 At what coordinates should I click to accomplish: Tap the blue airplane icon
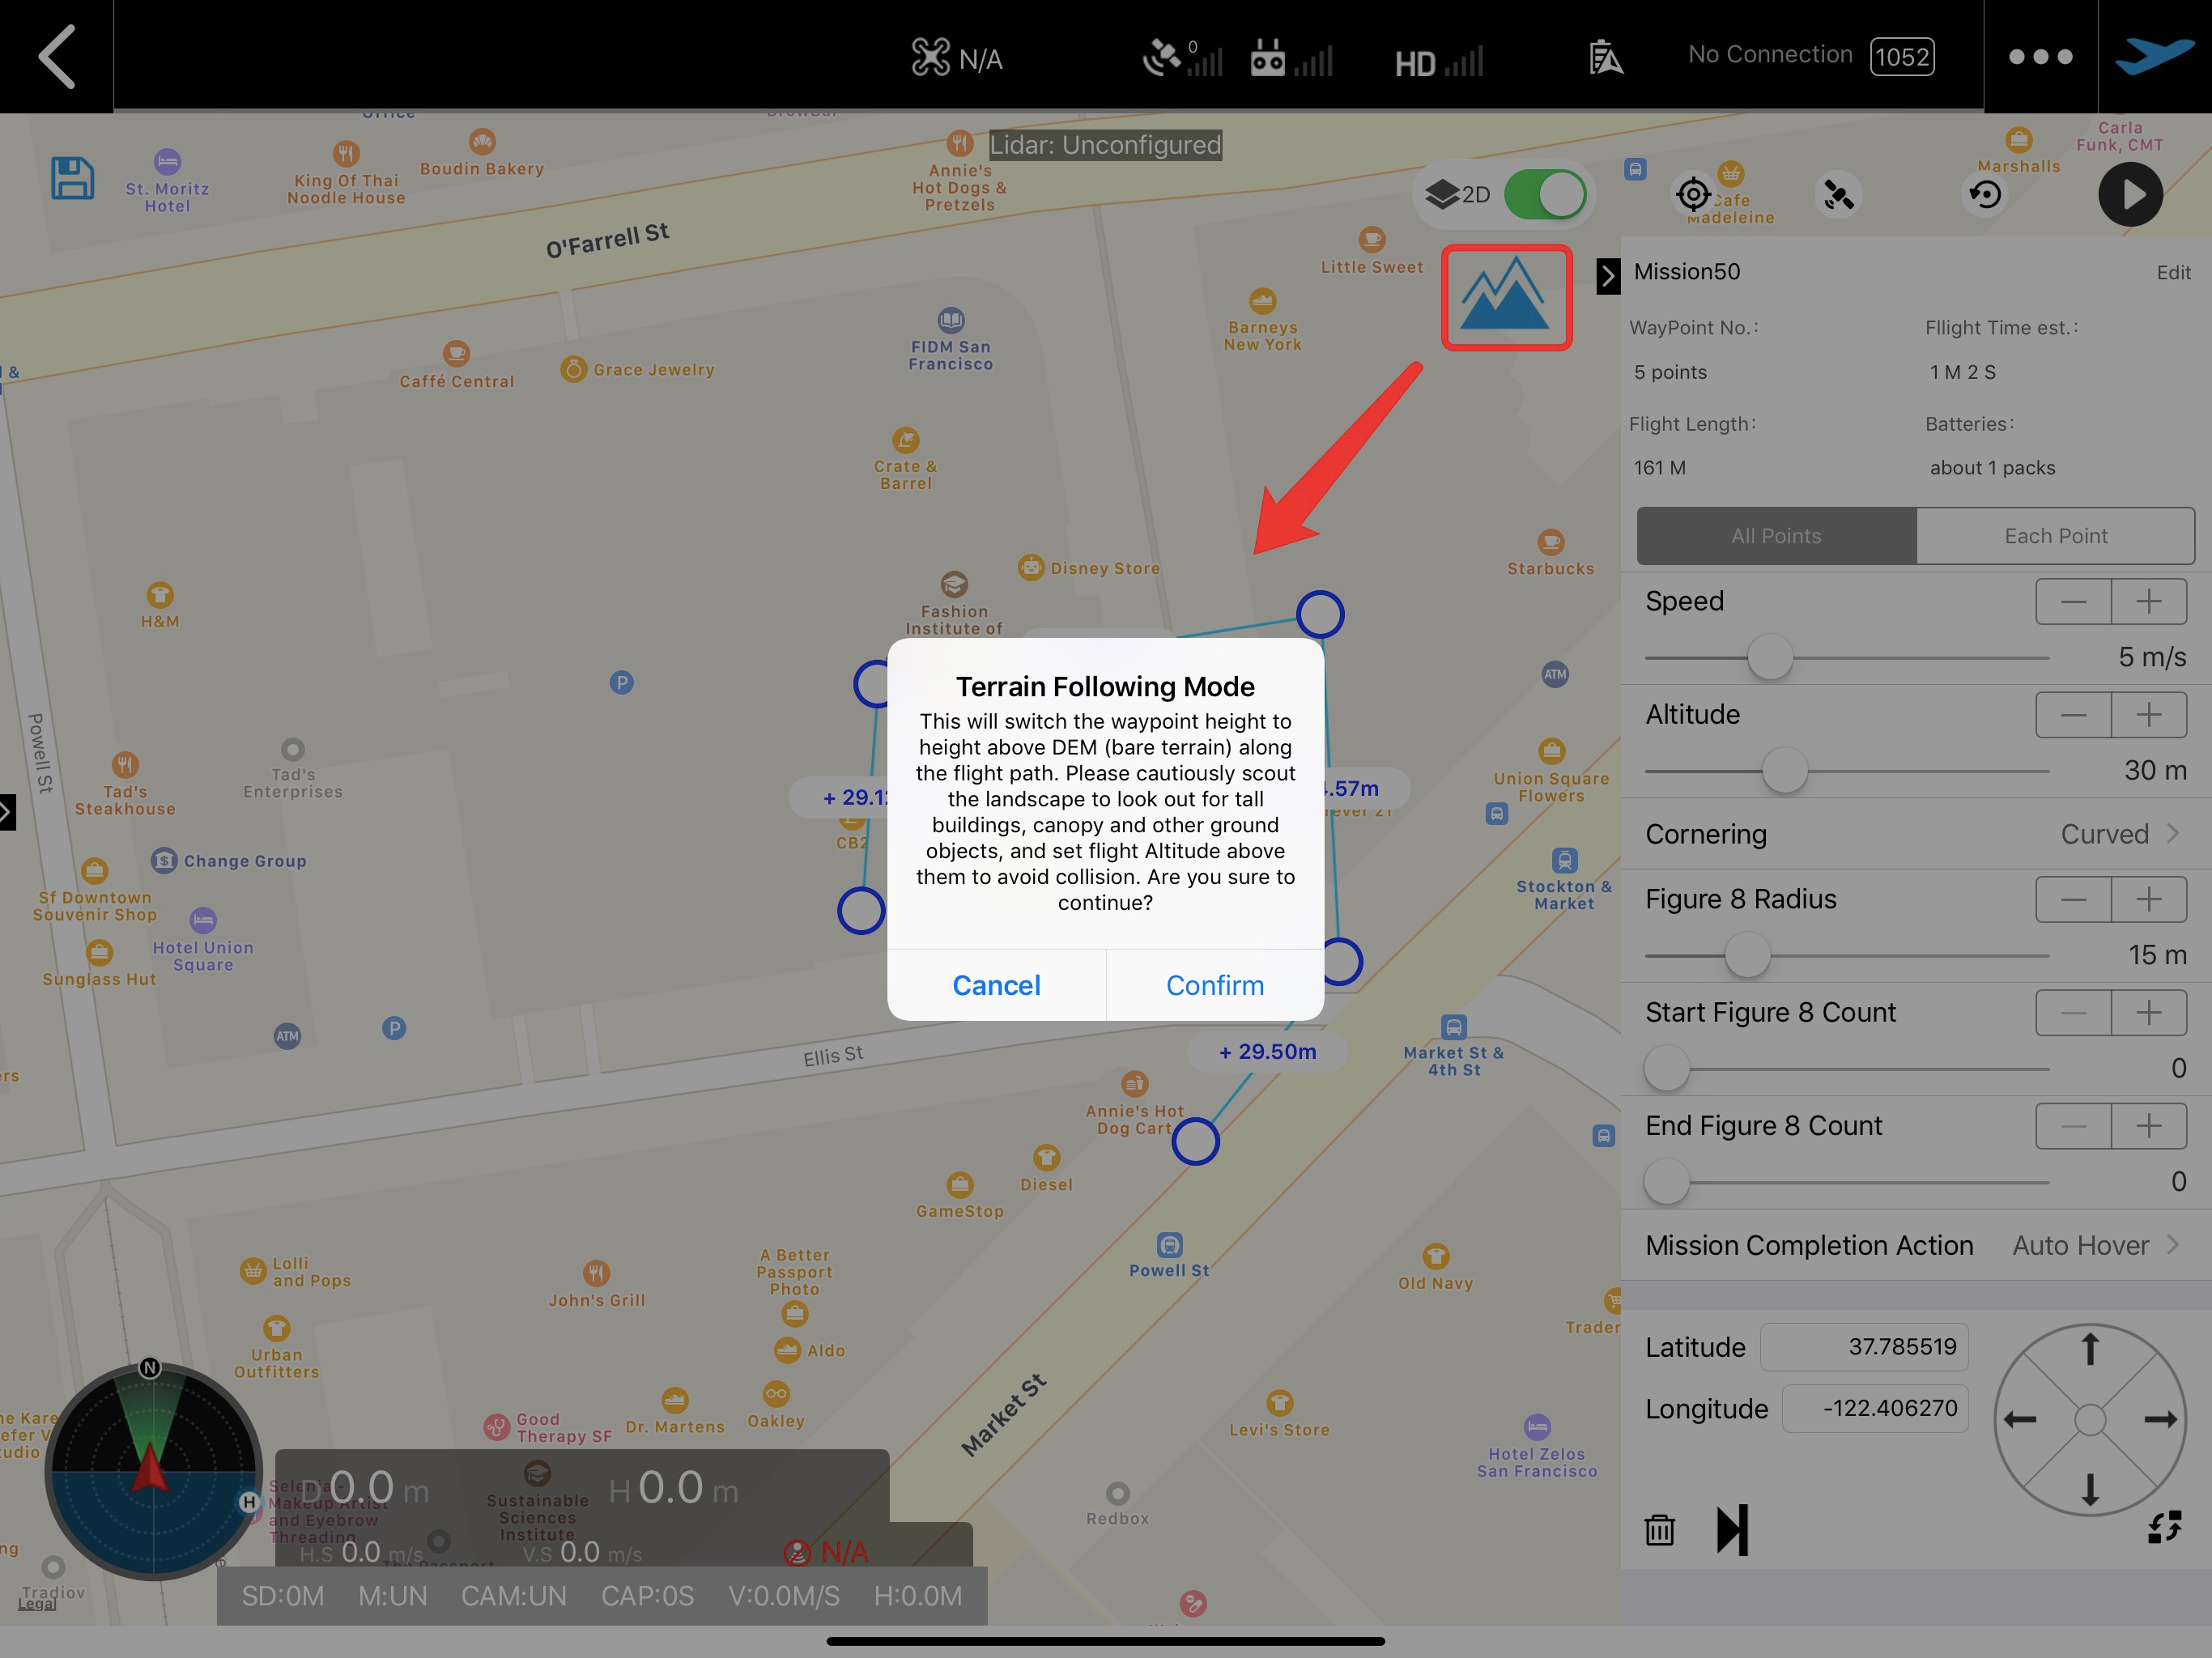[x=2154, y=55]
